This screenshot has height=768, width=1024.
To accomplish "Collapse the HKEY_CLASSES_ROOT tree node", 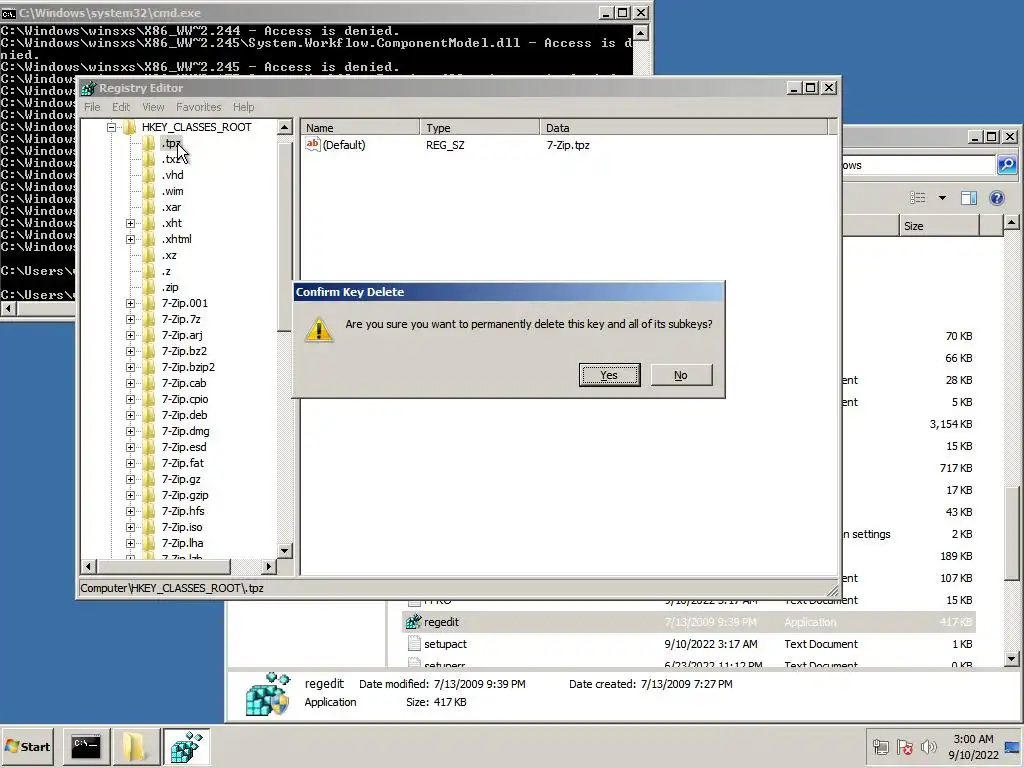I will 112,127.
